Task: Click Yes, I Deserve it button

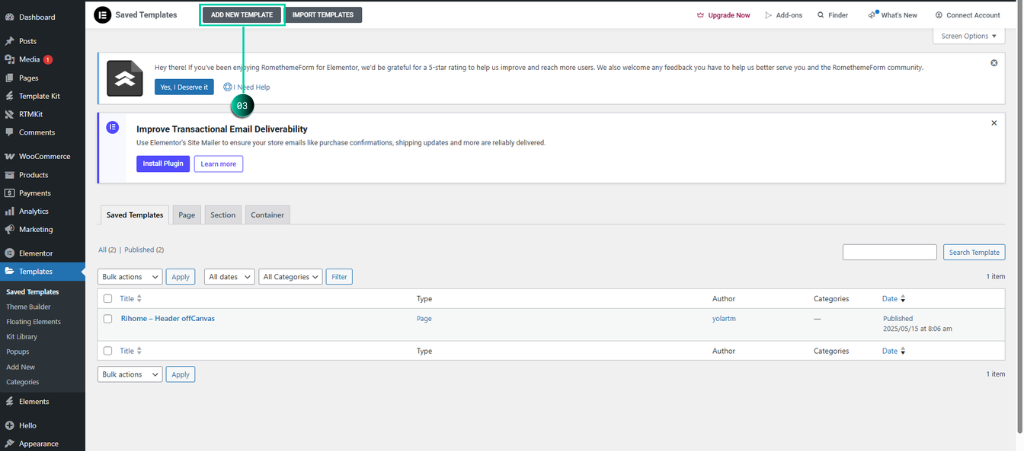Action: click(184, 87)
